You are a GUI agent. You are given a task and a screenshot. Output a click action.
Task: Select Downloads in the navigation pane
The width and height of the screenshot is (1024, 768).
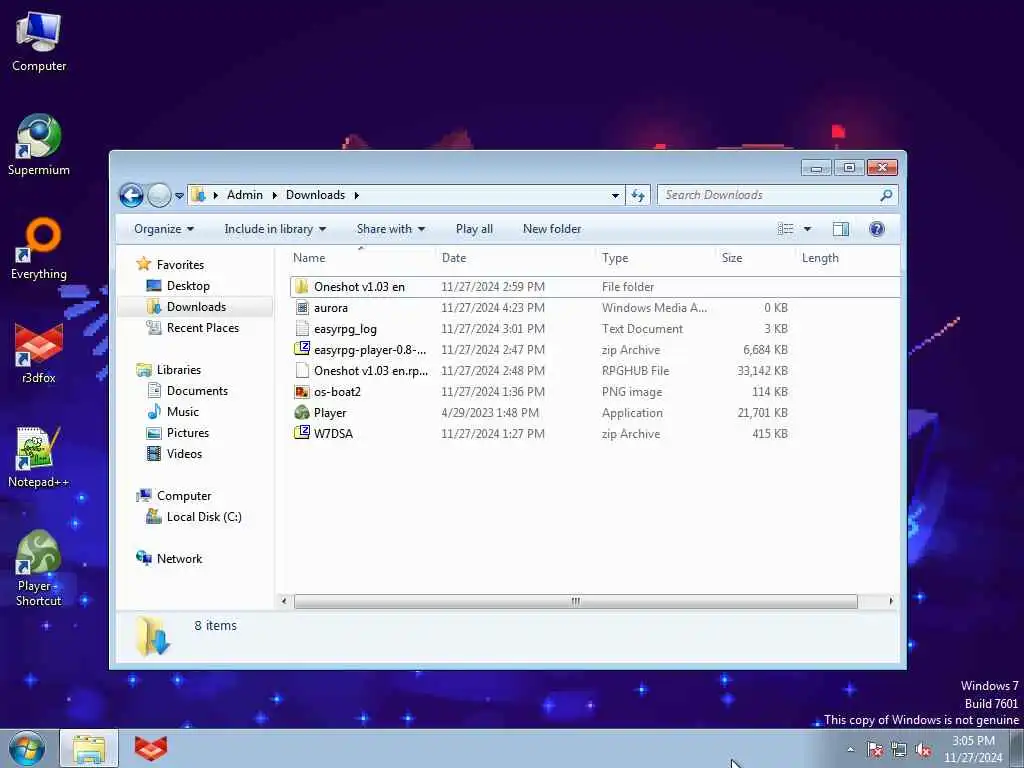point(196,306)
